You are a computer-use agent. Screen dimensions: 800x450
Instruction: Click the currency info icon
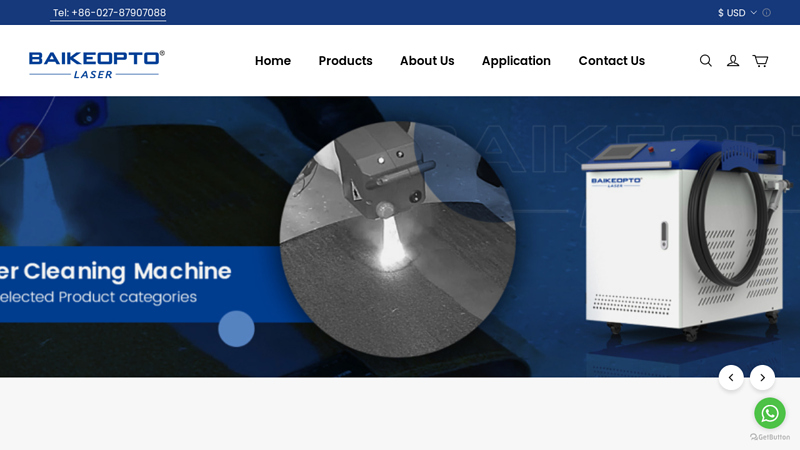[766, 13]
